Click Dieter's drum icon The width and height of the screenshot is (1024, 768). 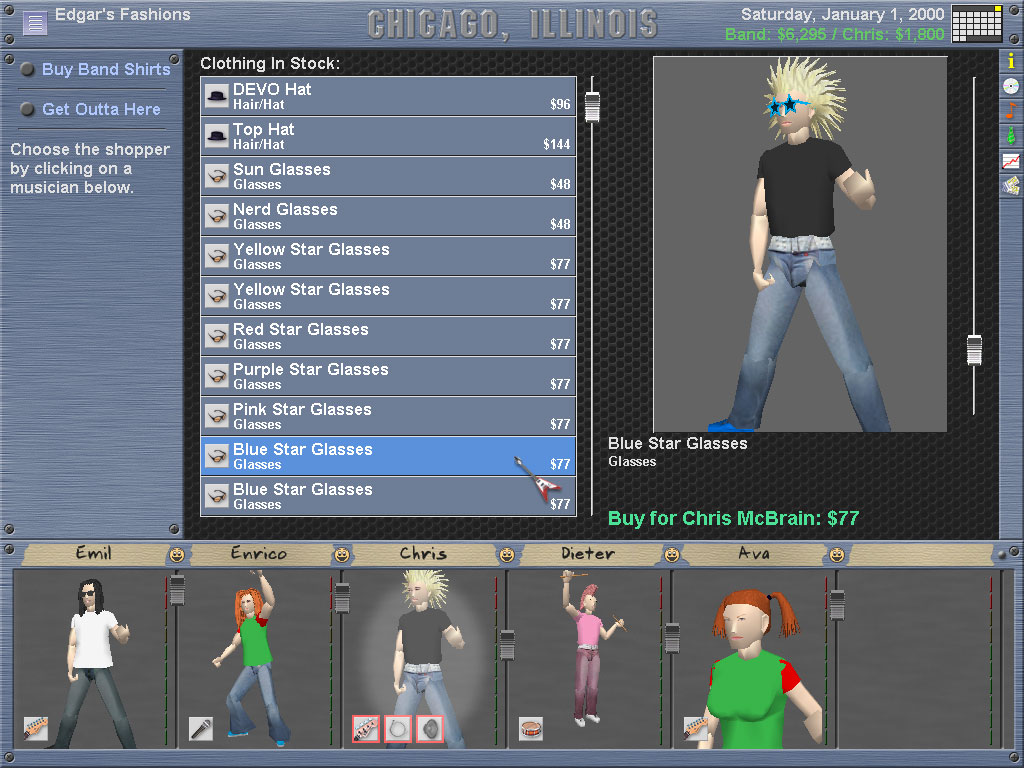531,728
